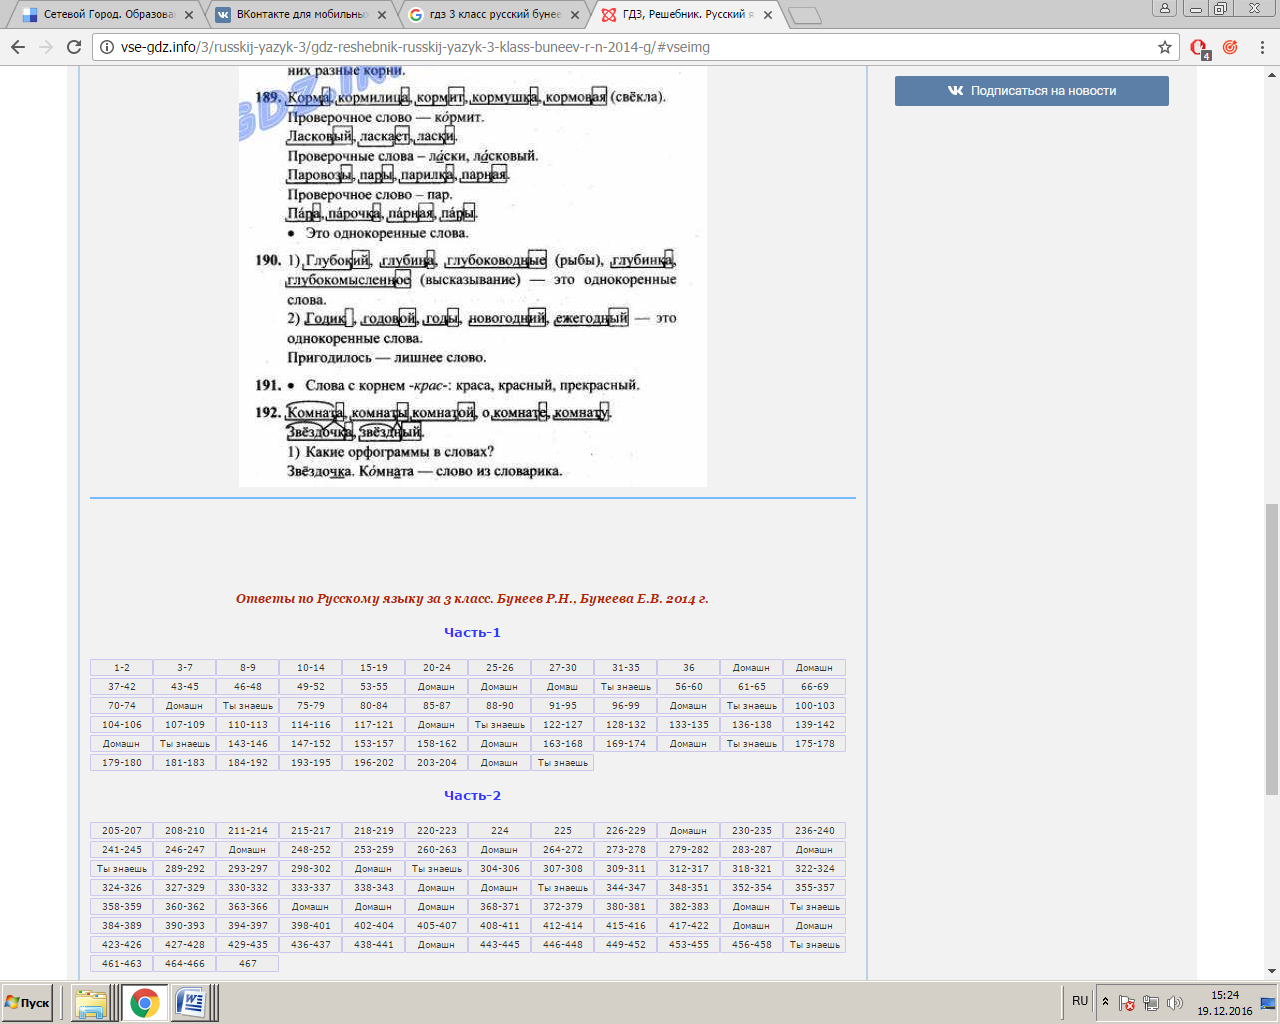
Task: Open exercises 309-311 link
Action: point(625,869)
